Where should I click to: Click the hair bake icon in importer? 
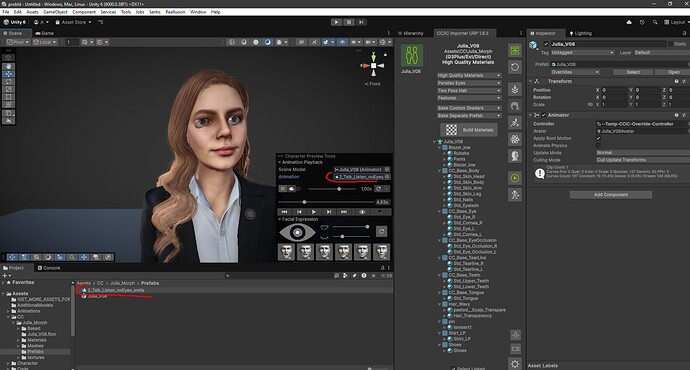[515, 106]
